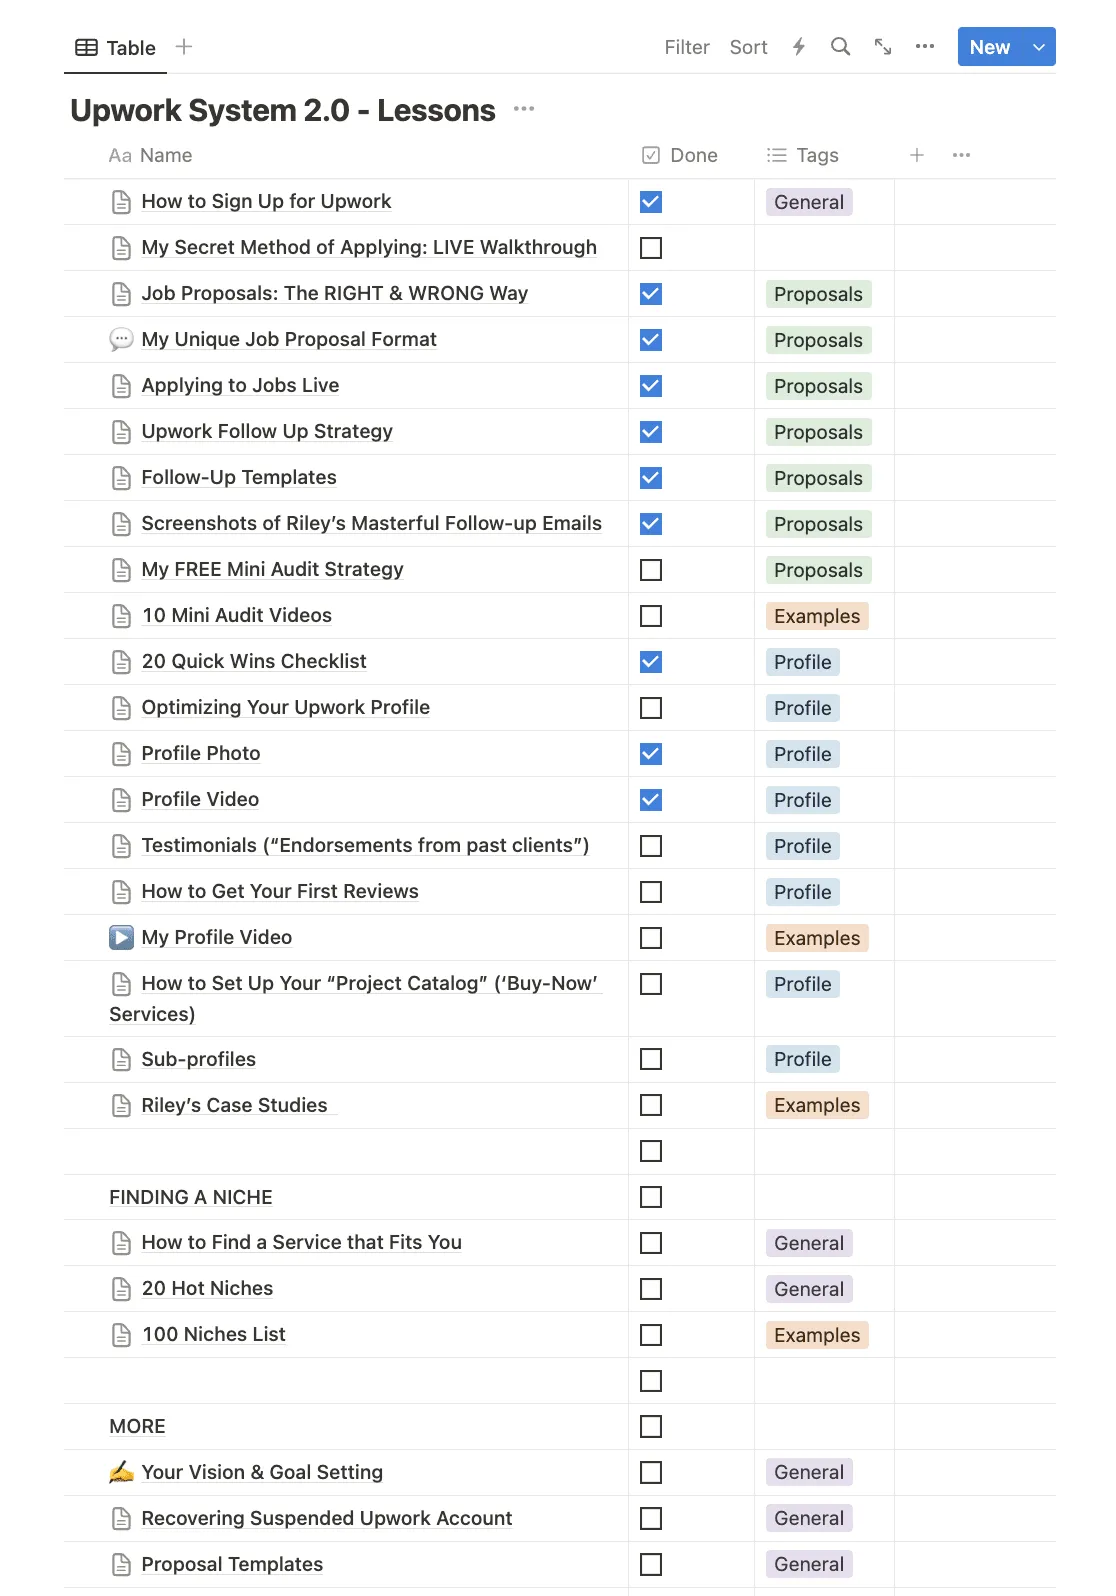Click writing hand icon for Your Vision & Goal Setting

(121, 1473)
